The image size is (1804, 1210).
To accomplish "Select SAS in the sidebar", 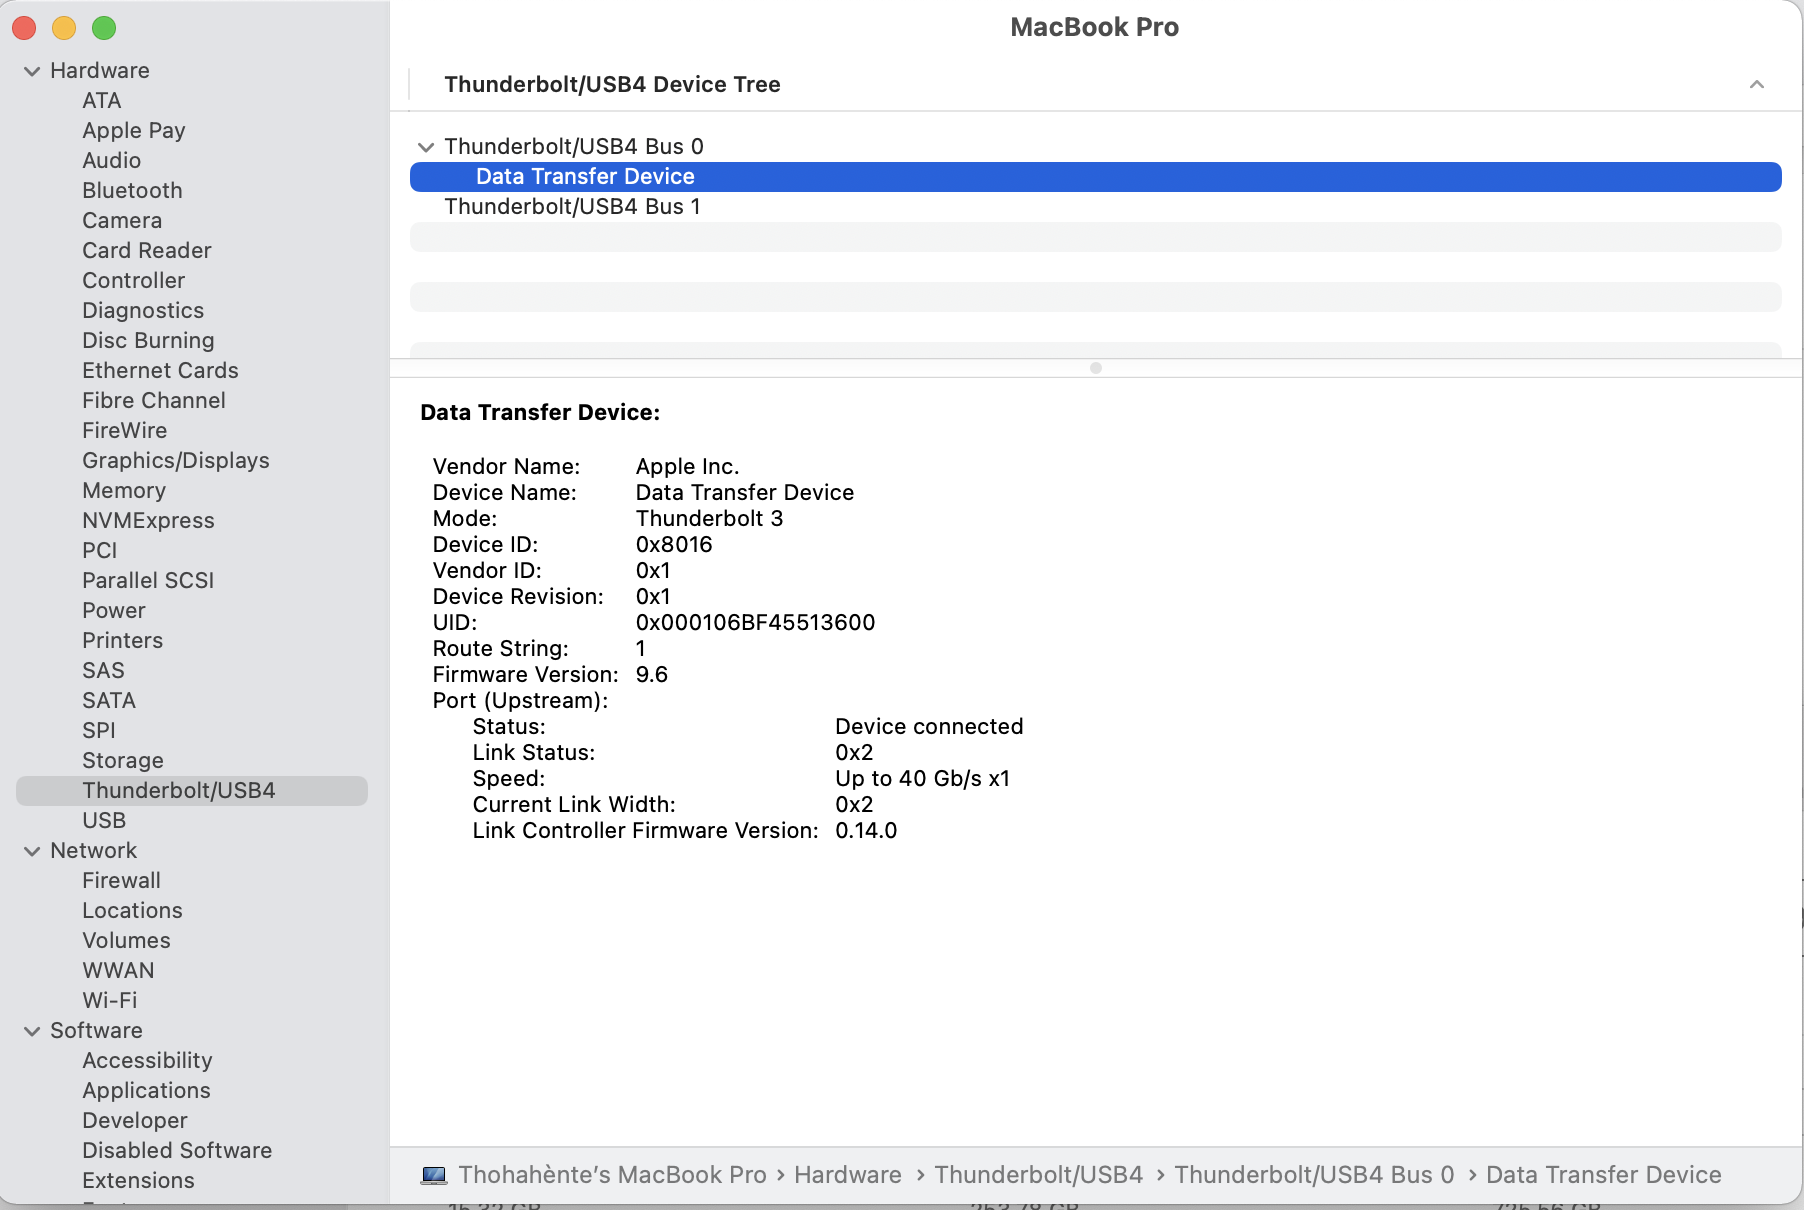I will coord(104,671).
